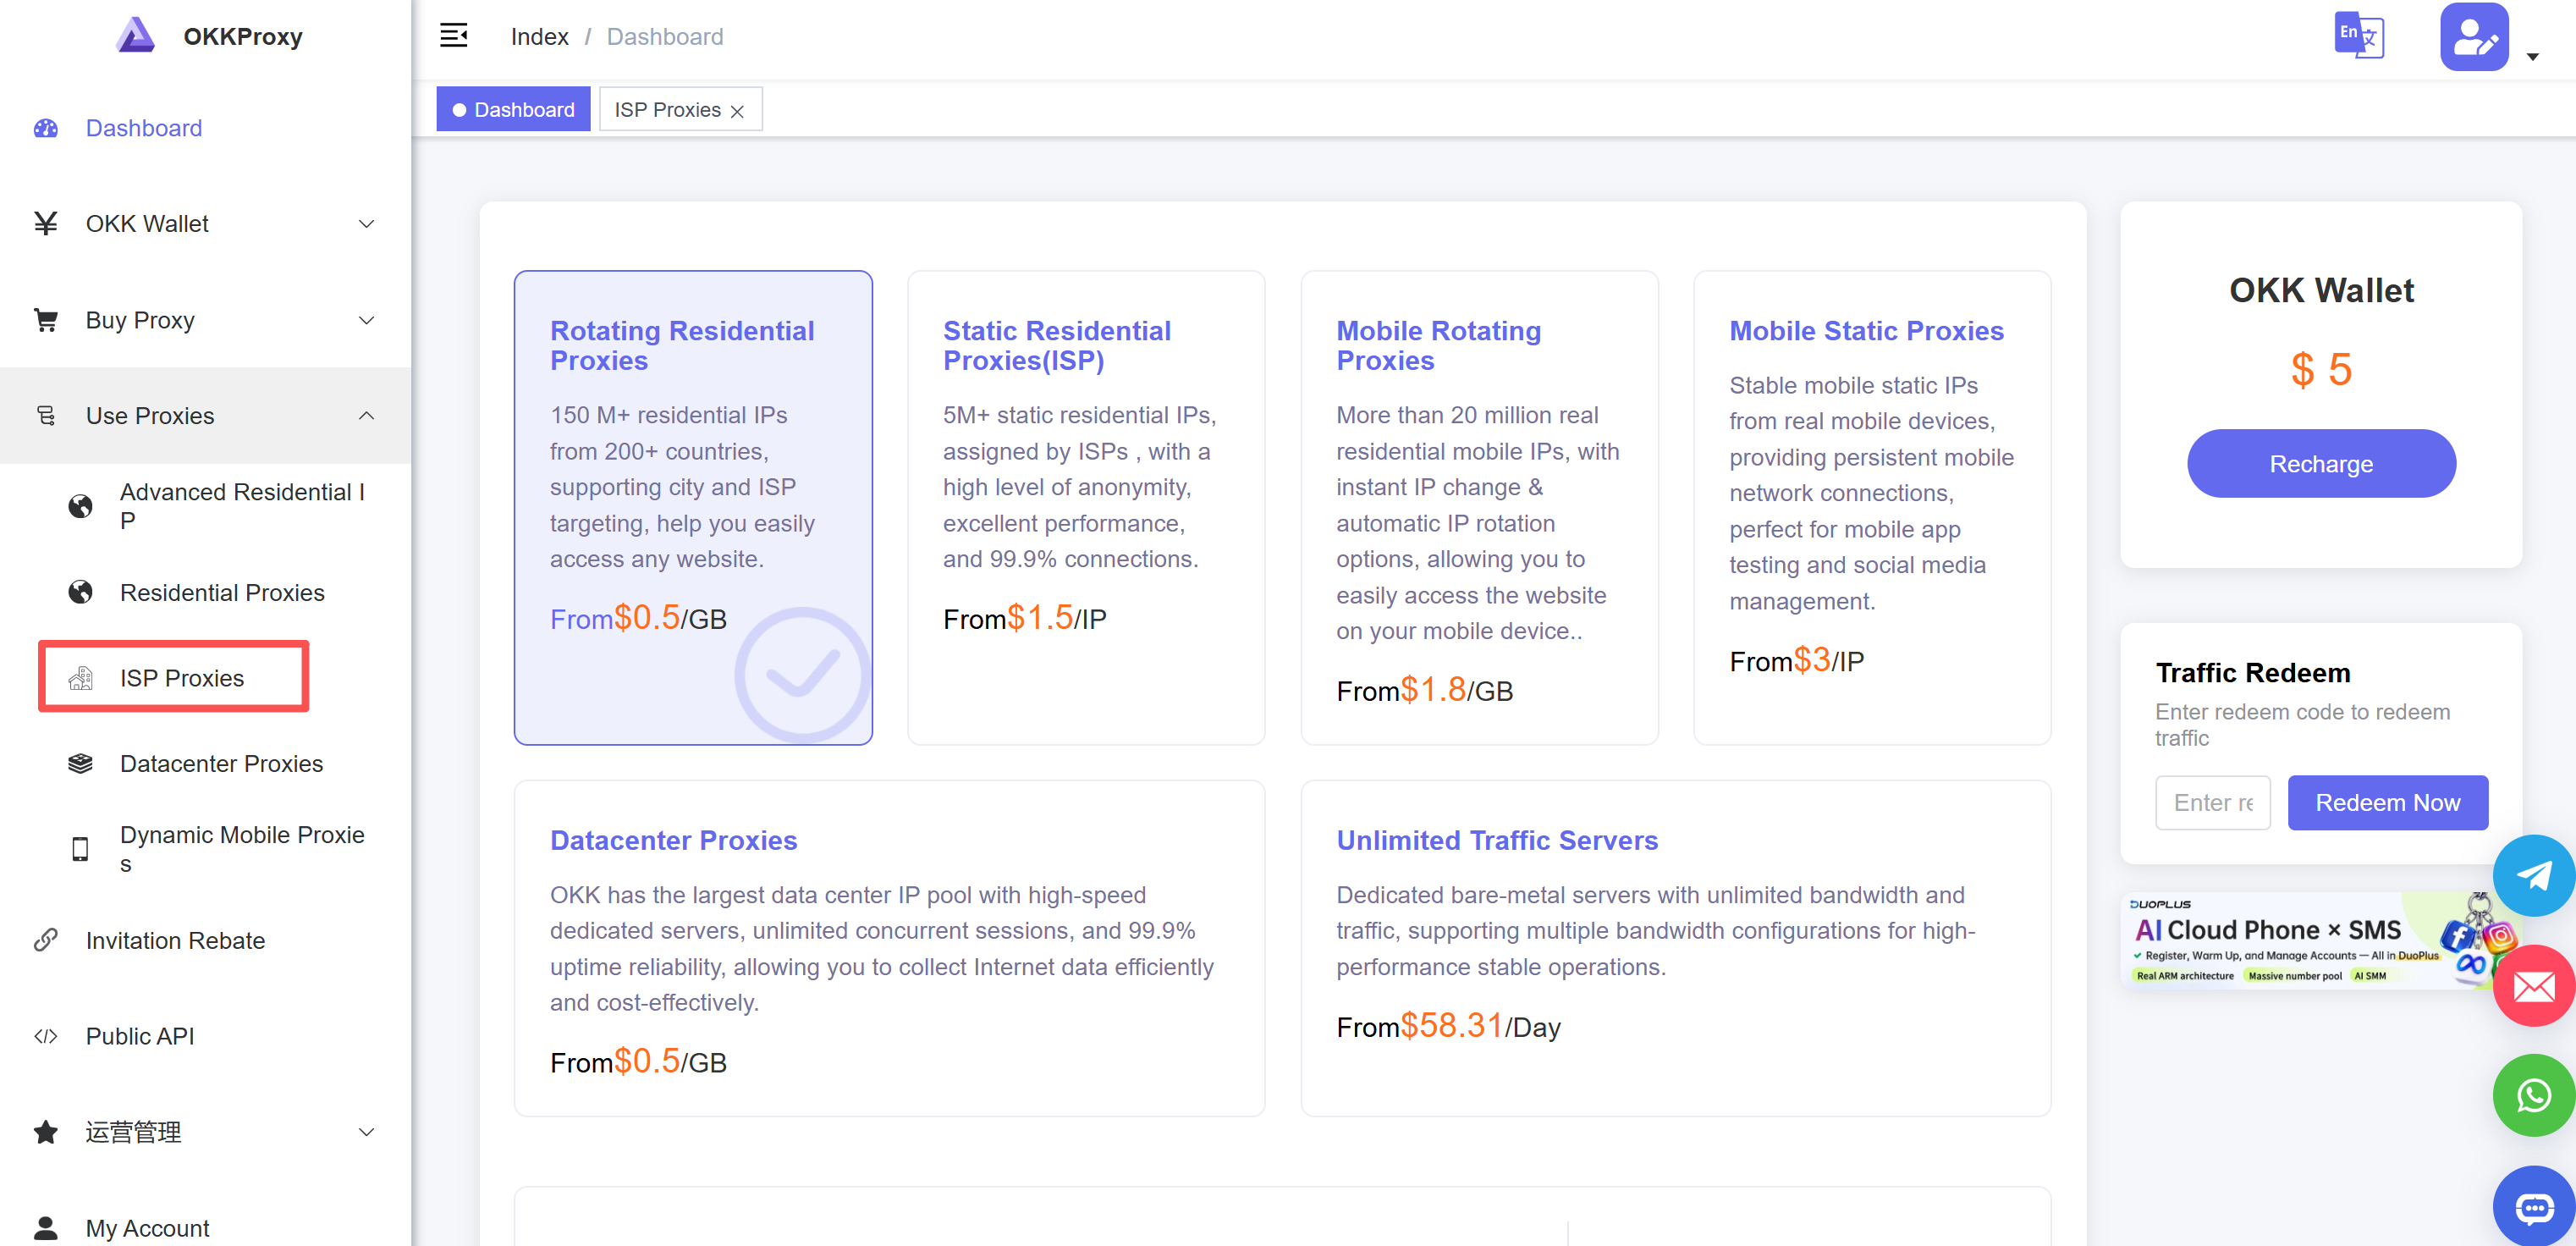2576x1246 pixels.
Task: Open Datacenter Proxies sidebar menu item
Action: pos(205,764)
